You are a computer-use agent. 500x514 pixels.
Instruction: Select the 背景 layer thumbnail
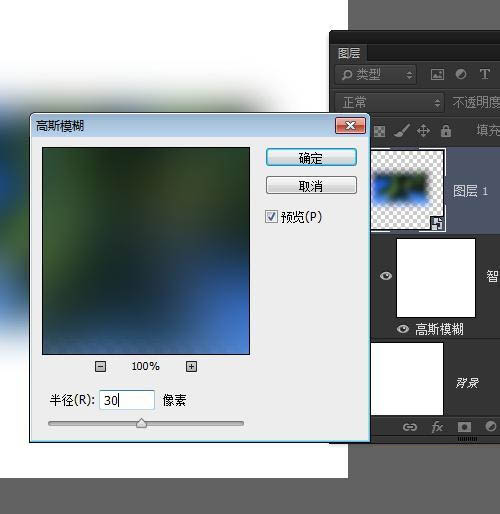[x=407, y=379]
